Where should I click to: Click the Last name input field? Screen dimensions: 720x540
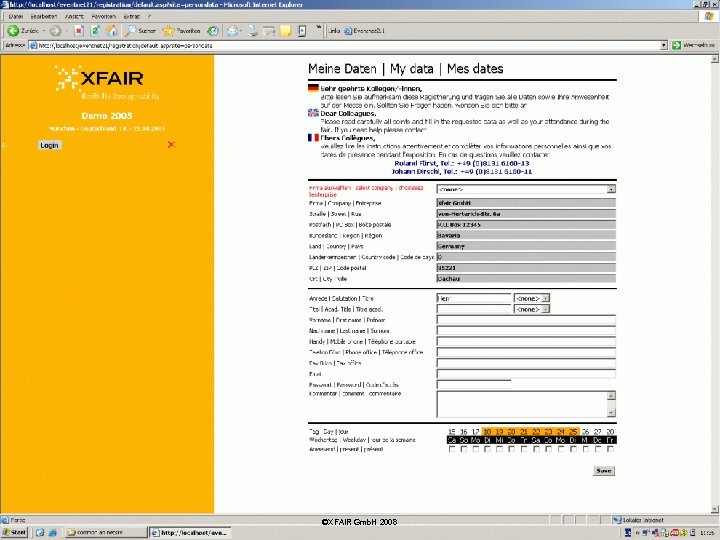point(526,331)
